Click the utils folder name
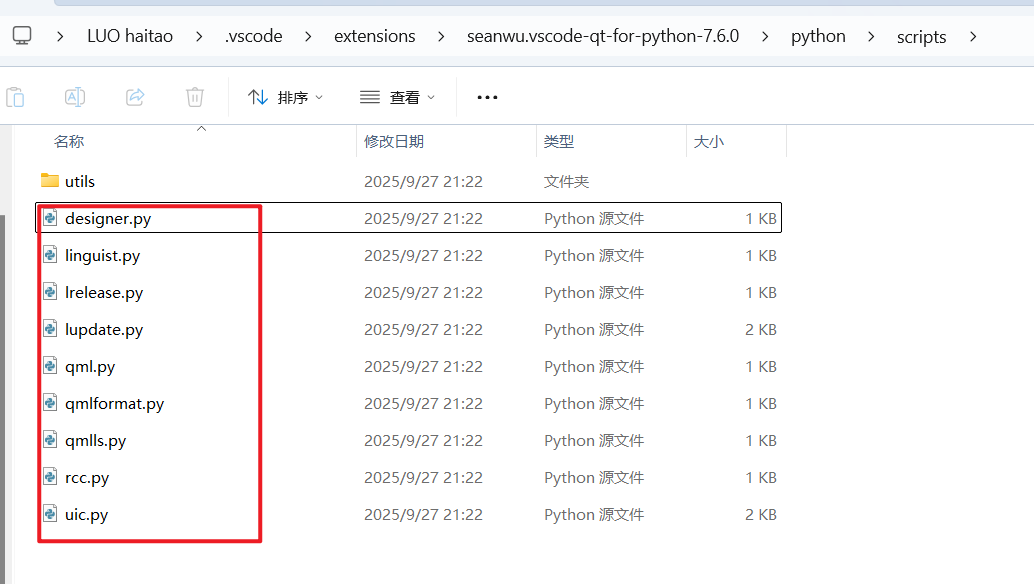1034x584 pixels. tap(80, 181)
